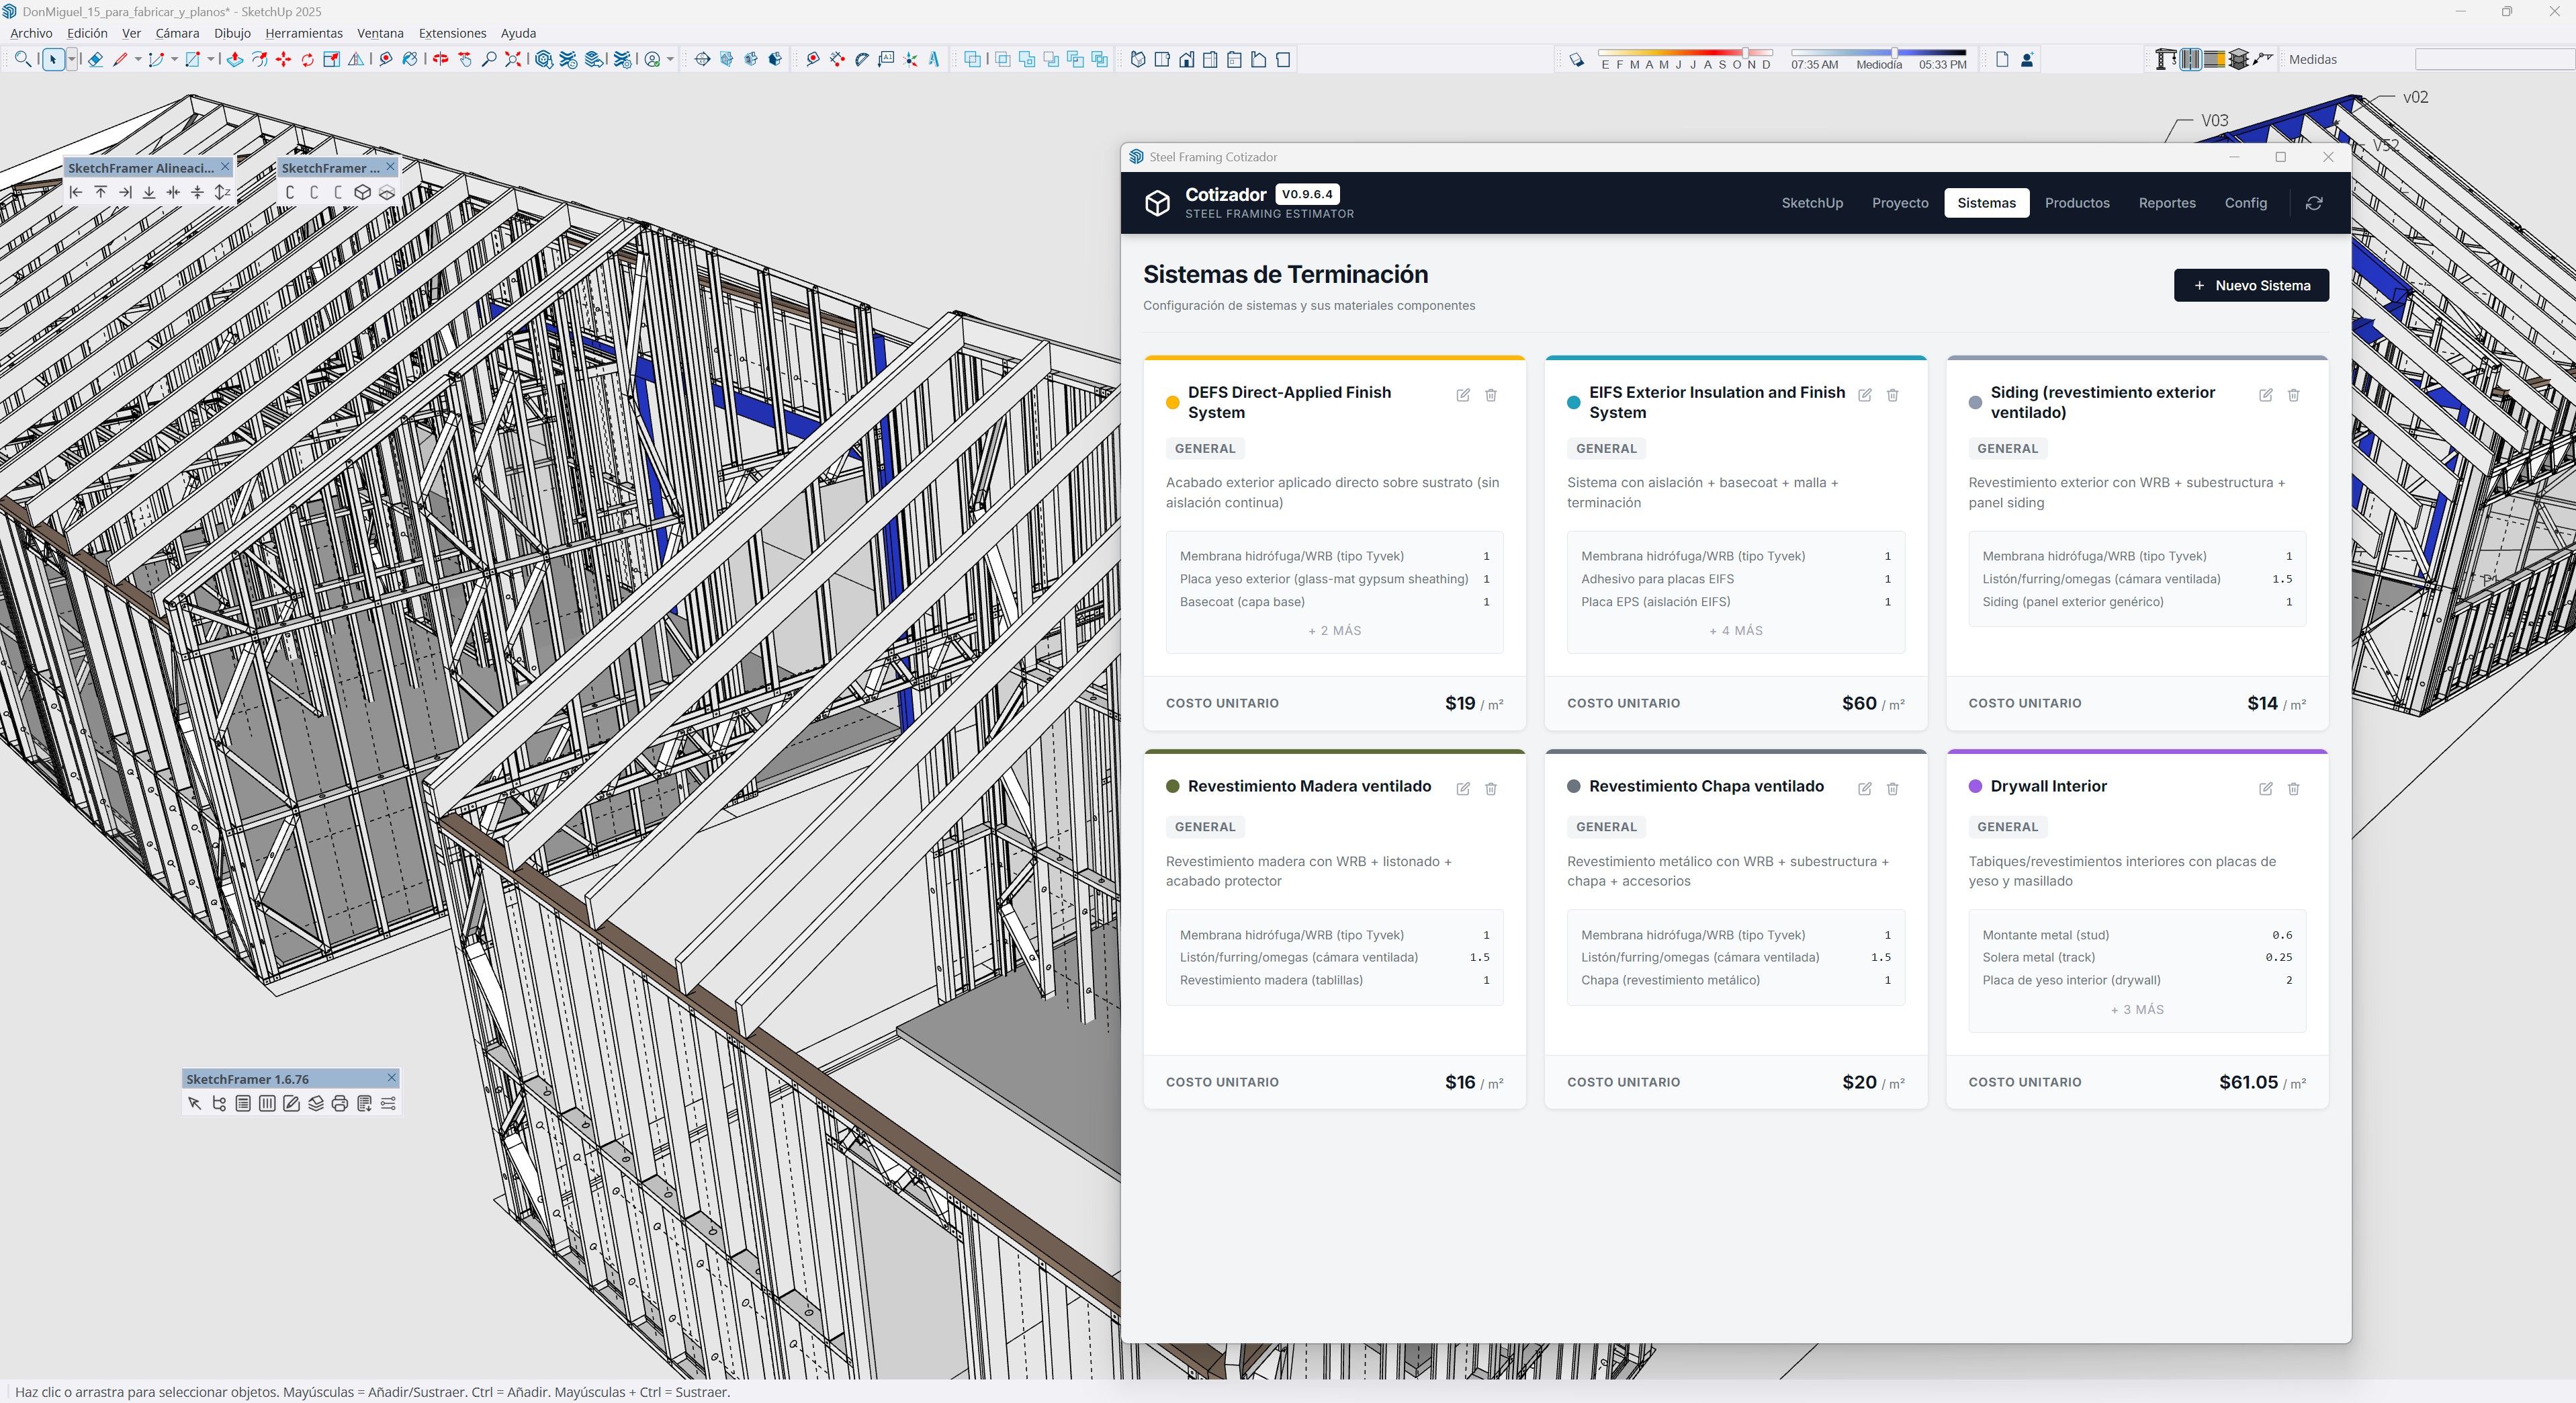This screenshot has width=2576, height=1403.
Task: Select the Push/Pull tool
Action: (235, 59)
